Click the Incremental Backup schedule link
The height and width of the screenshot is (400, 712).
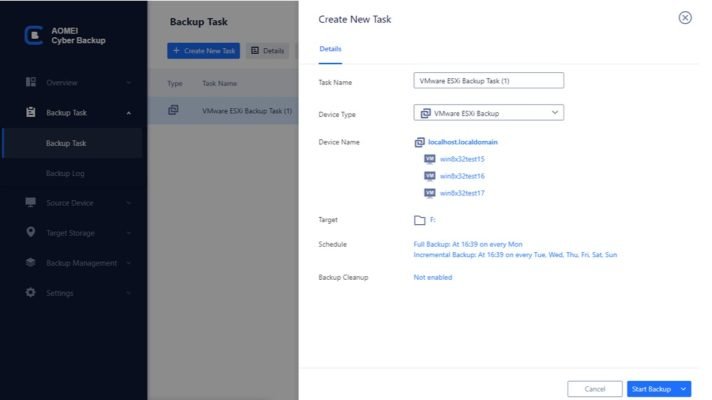[515, 255]
